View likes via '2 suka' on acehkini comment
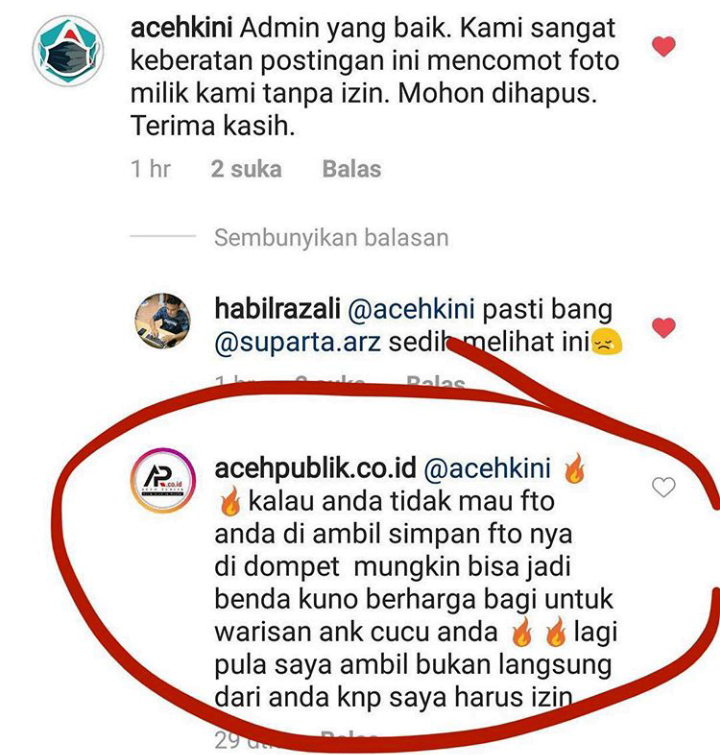Image resolution: width=720 pixels, height=755 pixels. tap(246, 169)
